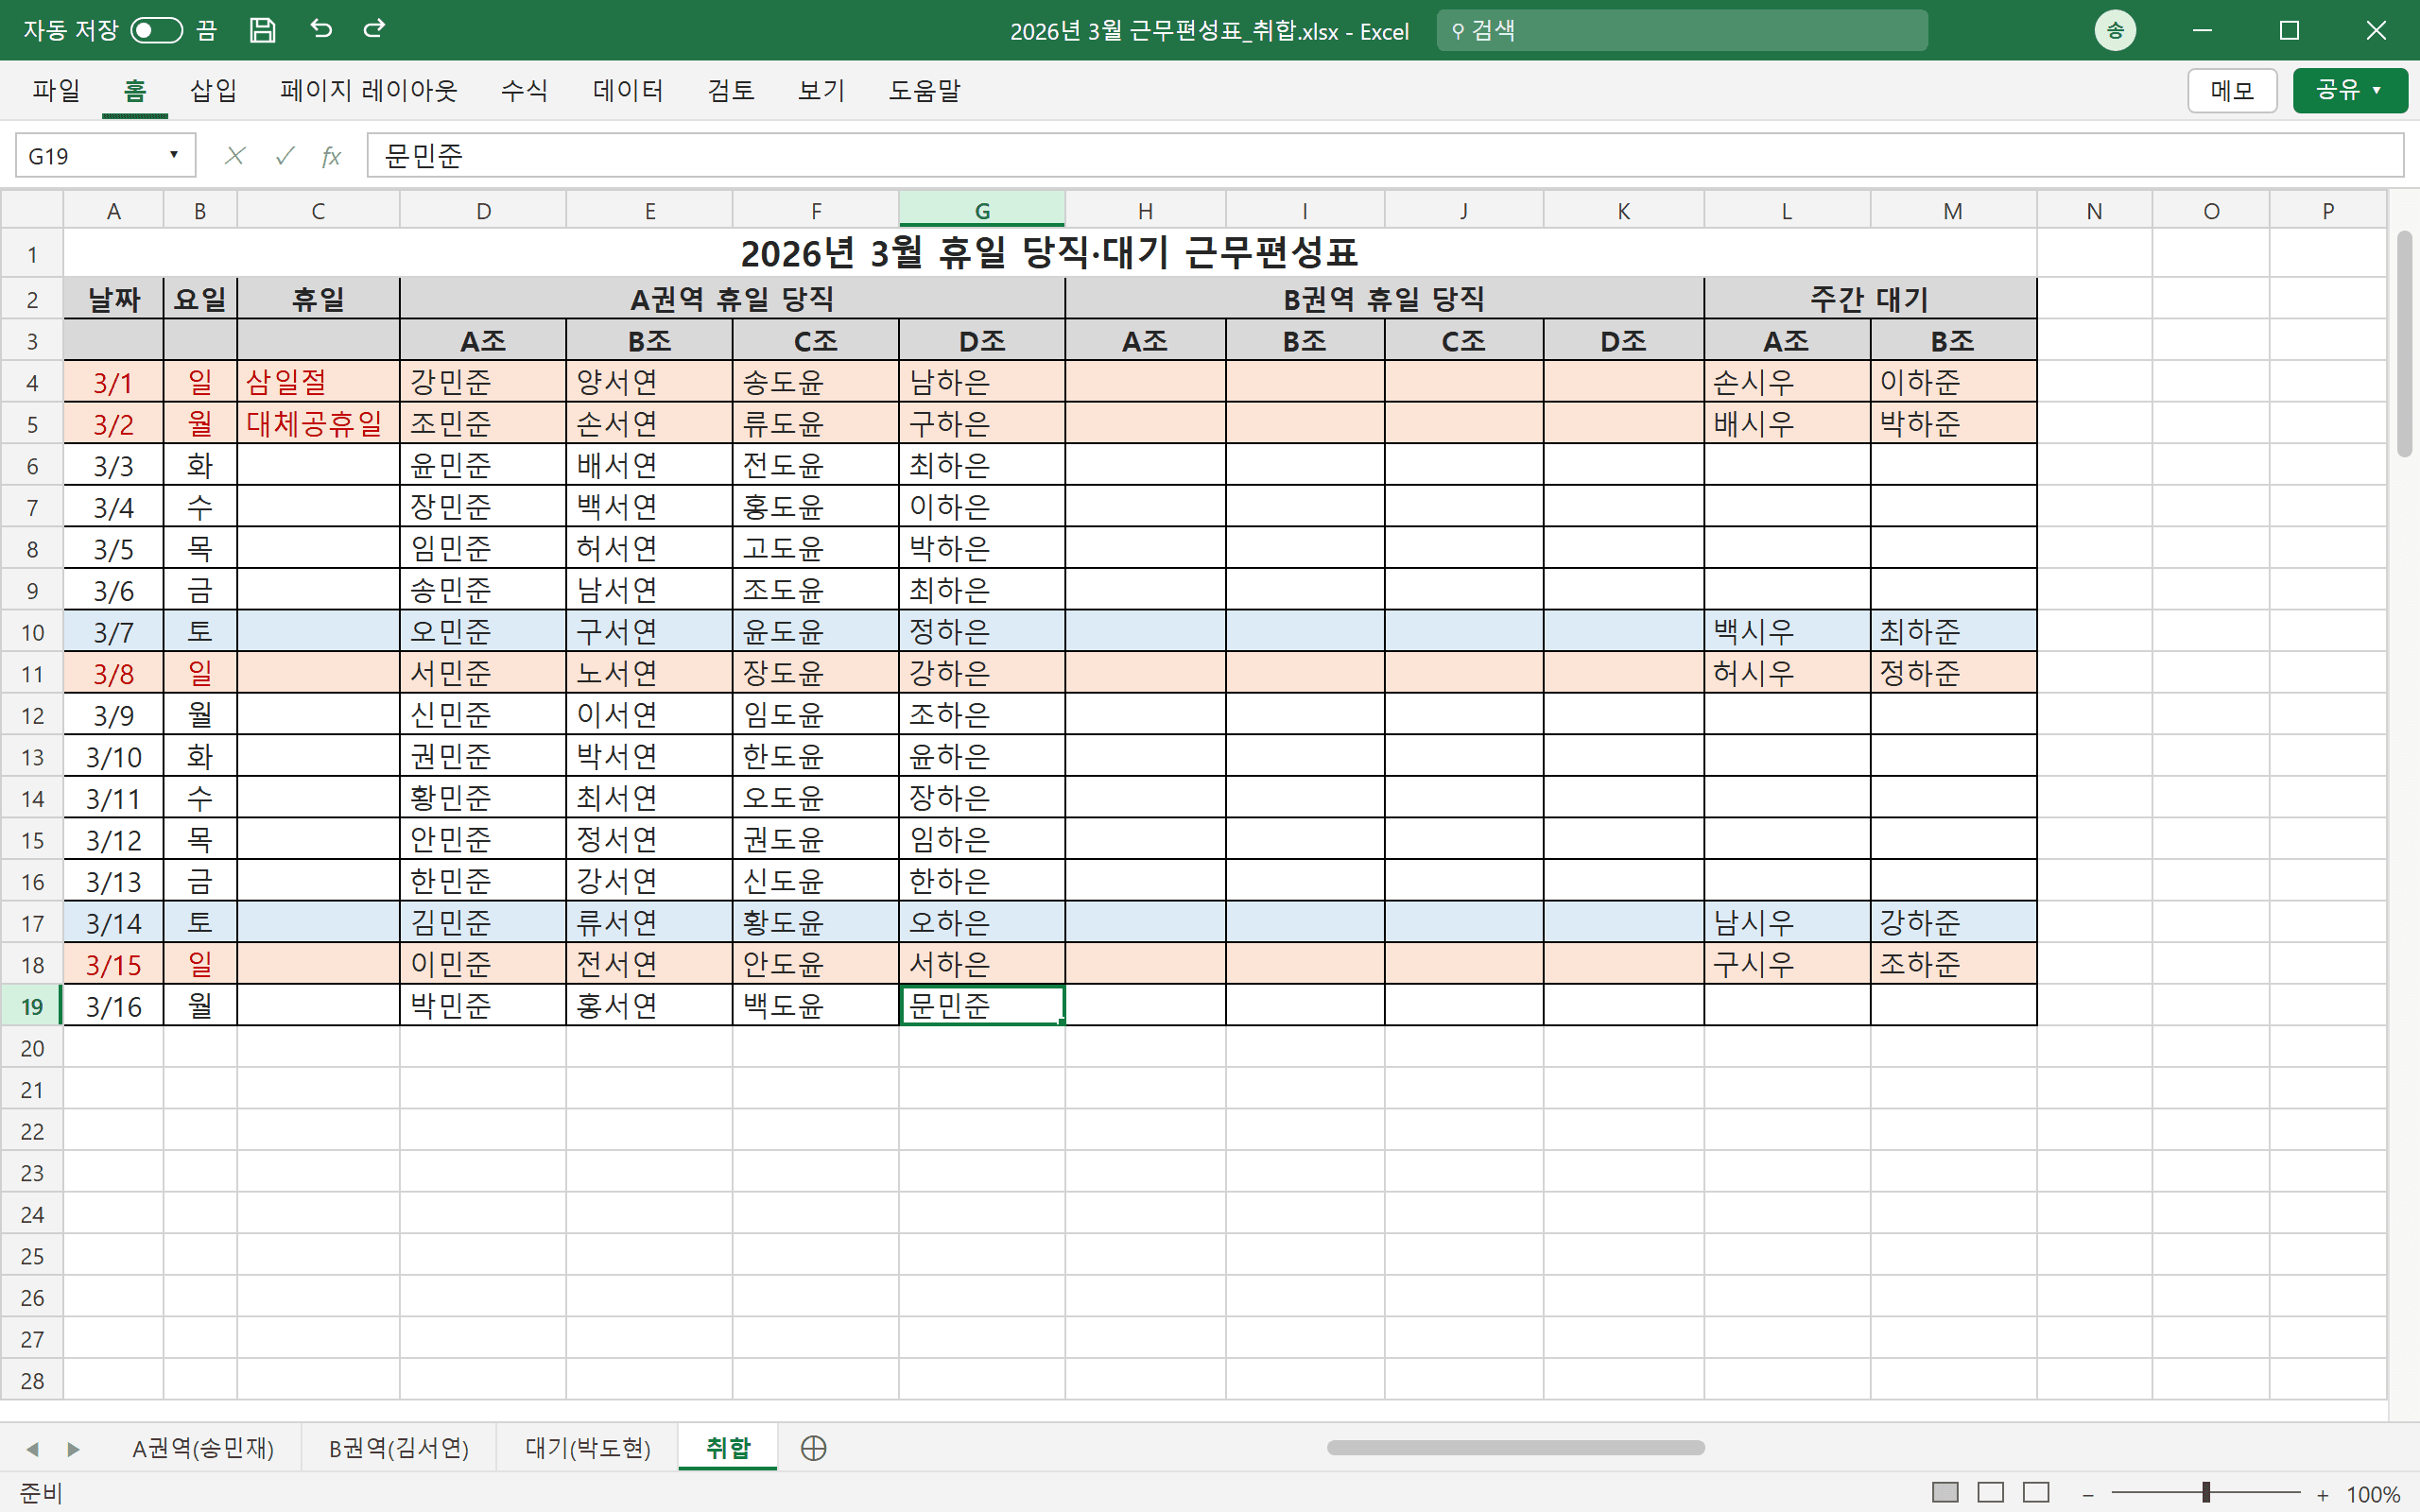The height and width of the screenshot is (1512, 2420).
Task: Click the zoom slider handle
Action: [x=2205, y=1493]
